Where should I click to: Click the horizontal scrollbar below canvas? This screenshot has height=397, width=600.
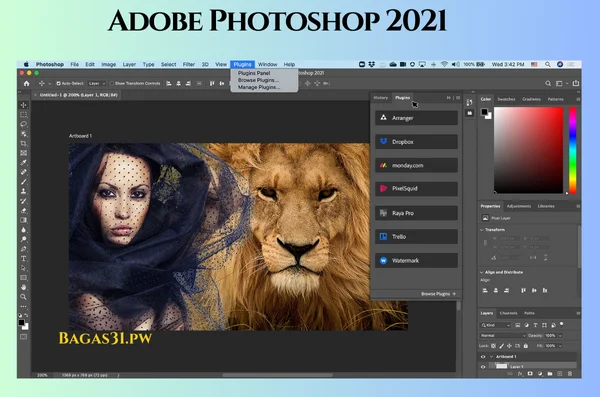pos(277,375)
